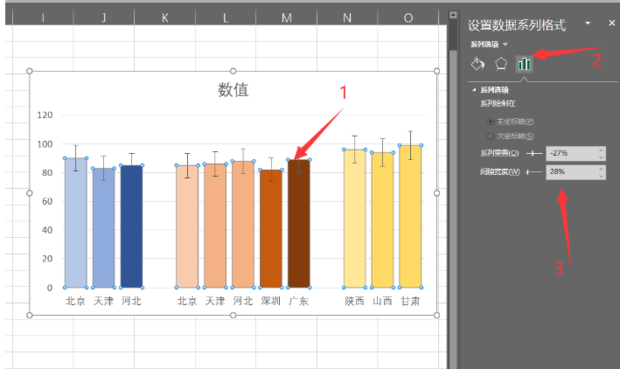Adjust the 系列重叠 slider

(534, 153)
